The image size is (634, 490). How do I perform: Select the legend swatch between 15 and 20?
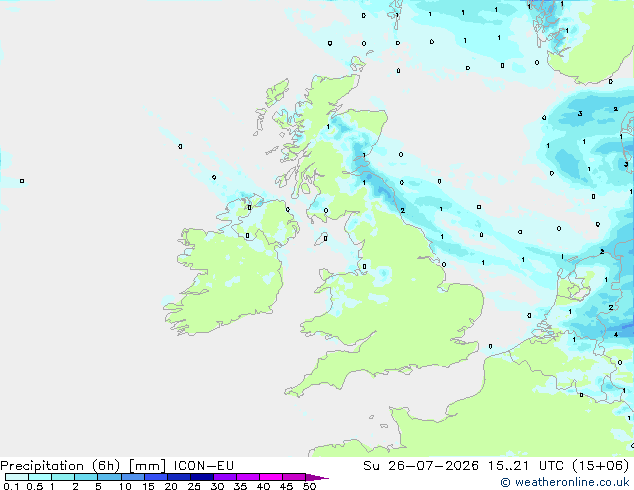click(x=156, y=477)
